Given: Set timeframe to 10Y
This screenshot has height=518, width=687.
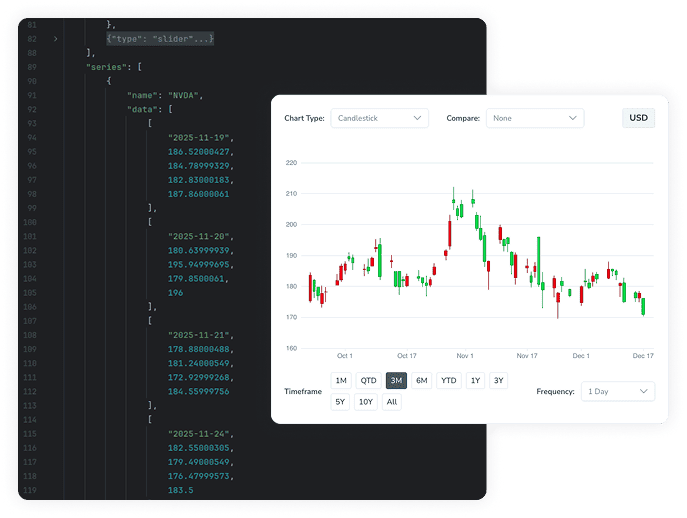Looking at the screenshot, I should [366, 402].
